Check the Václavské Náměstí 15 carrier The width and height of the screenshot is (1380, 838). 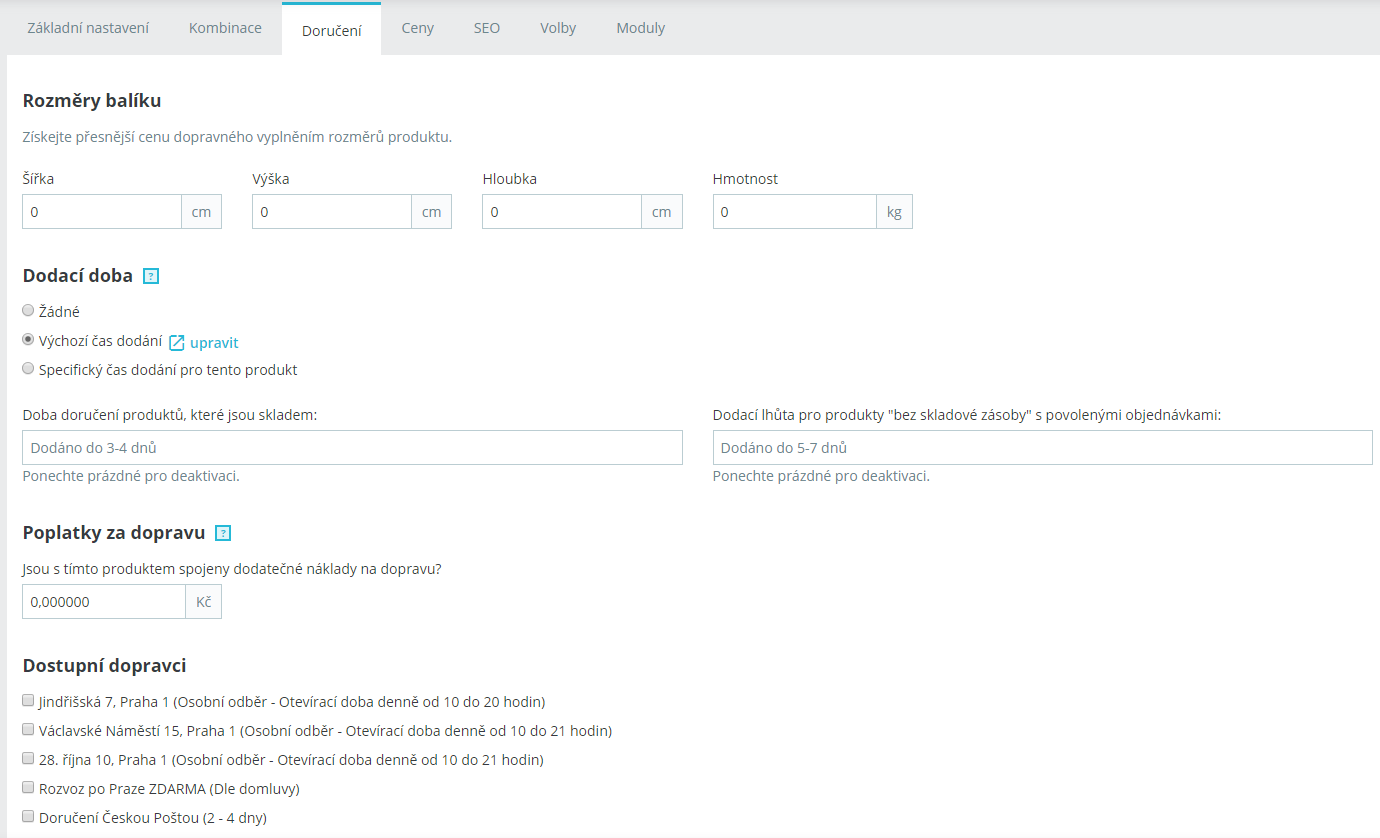(28, 729)
